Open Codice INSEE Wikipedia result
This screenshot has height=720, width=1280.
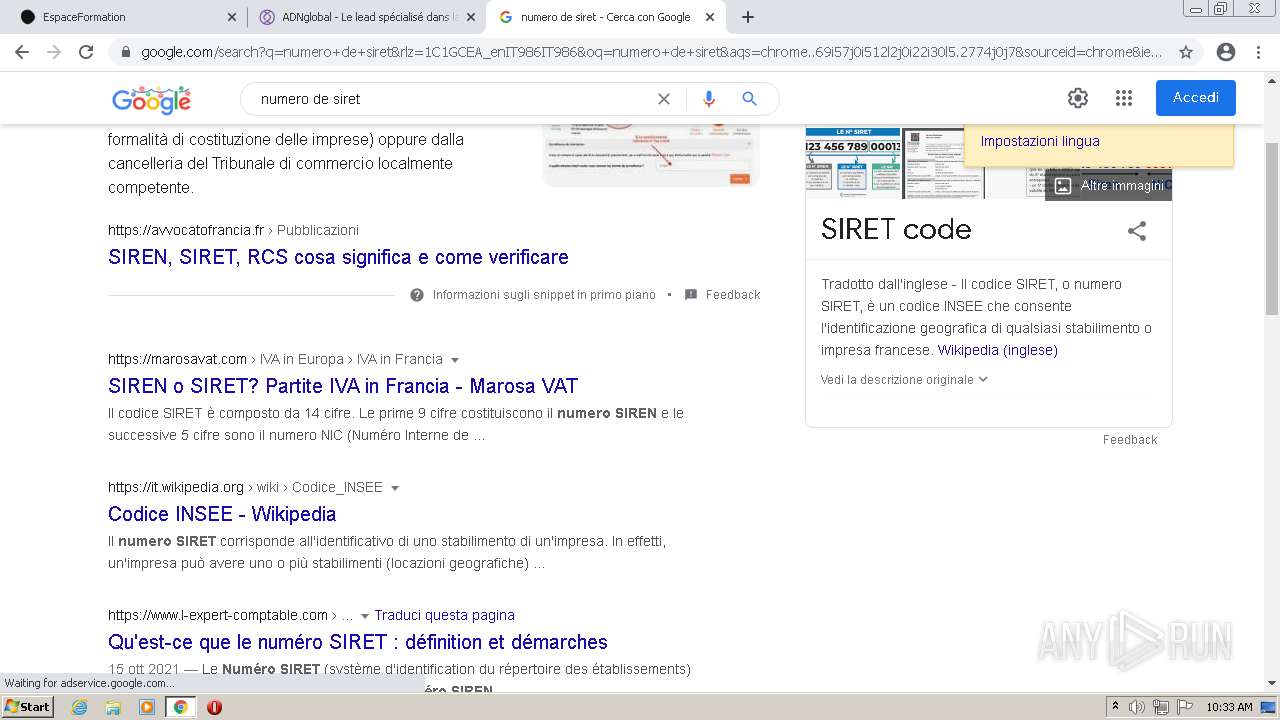point(222,514)
